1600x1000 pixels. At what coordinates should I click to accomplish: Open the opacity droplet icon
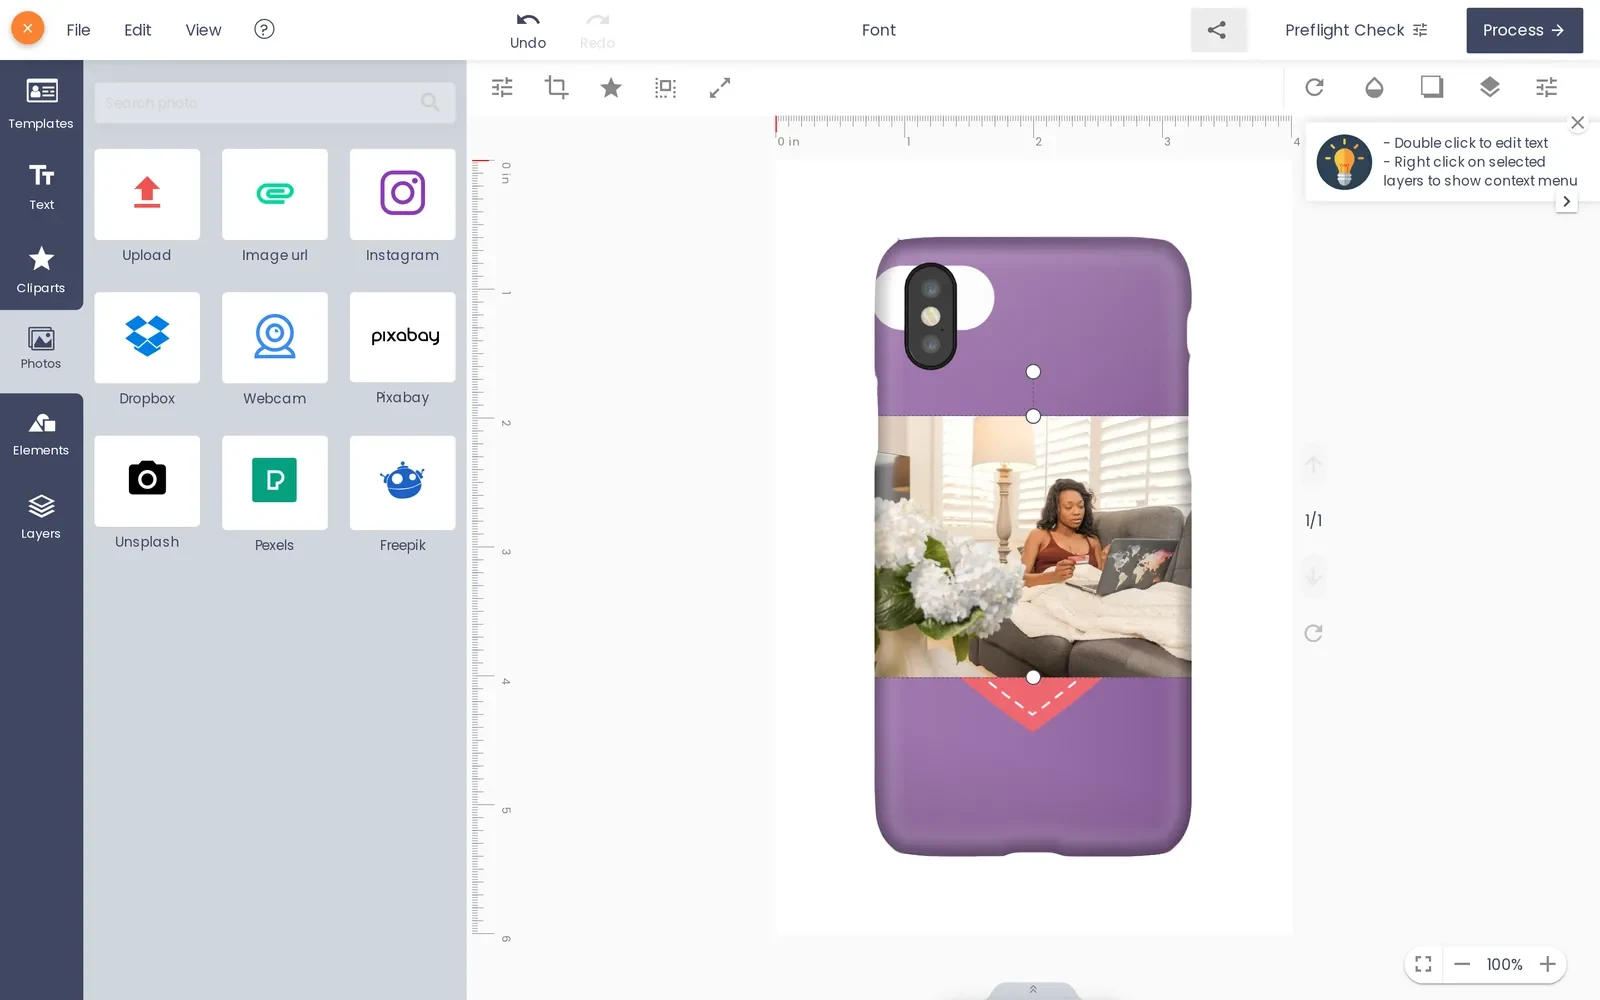tap(1374, 88)
